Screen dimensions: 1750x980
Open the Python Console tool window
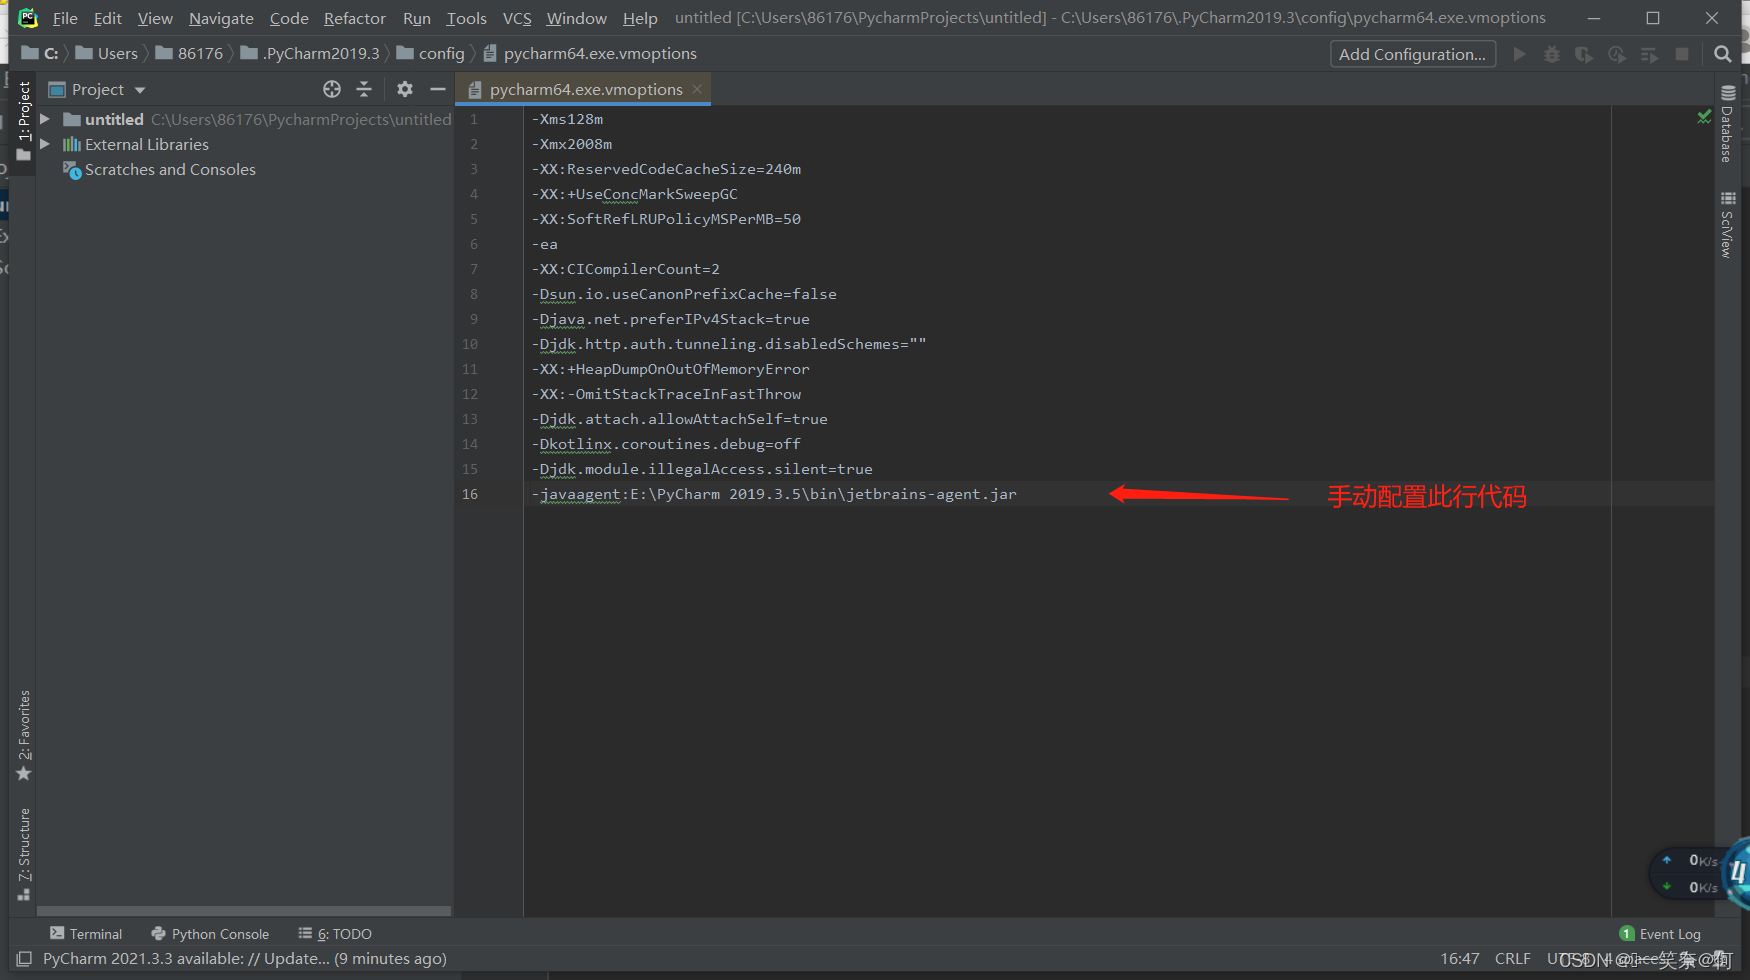click(210, 934)
